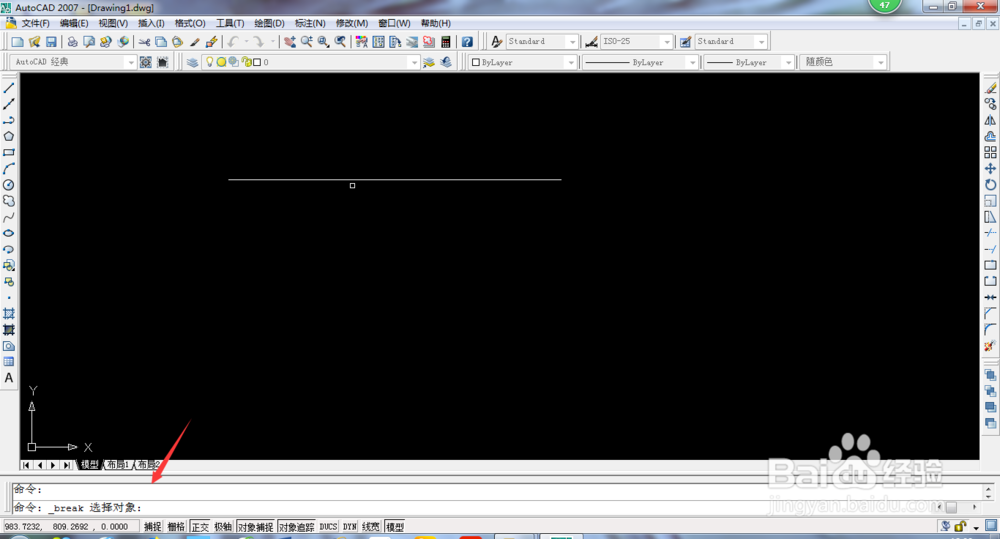Viewport: 1000px width, 539px height.
Task: Open the ISO-25 dimension style dropdown
Action: (667, 42)
